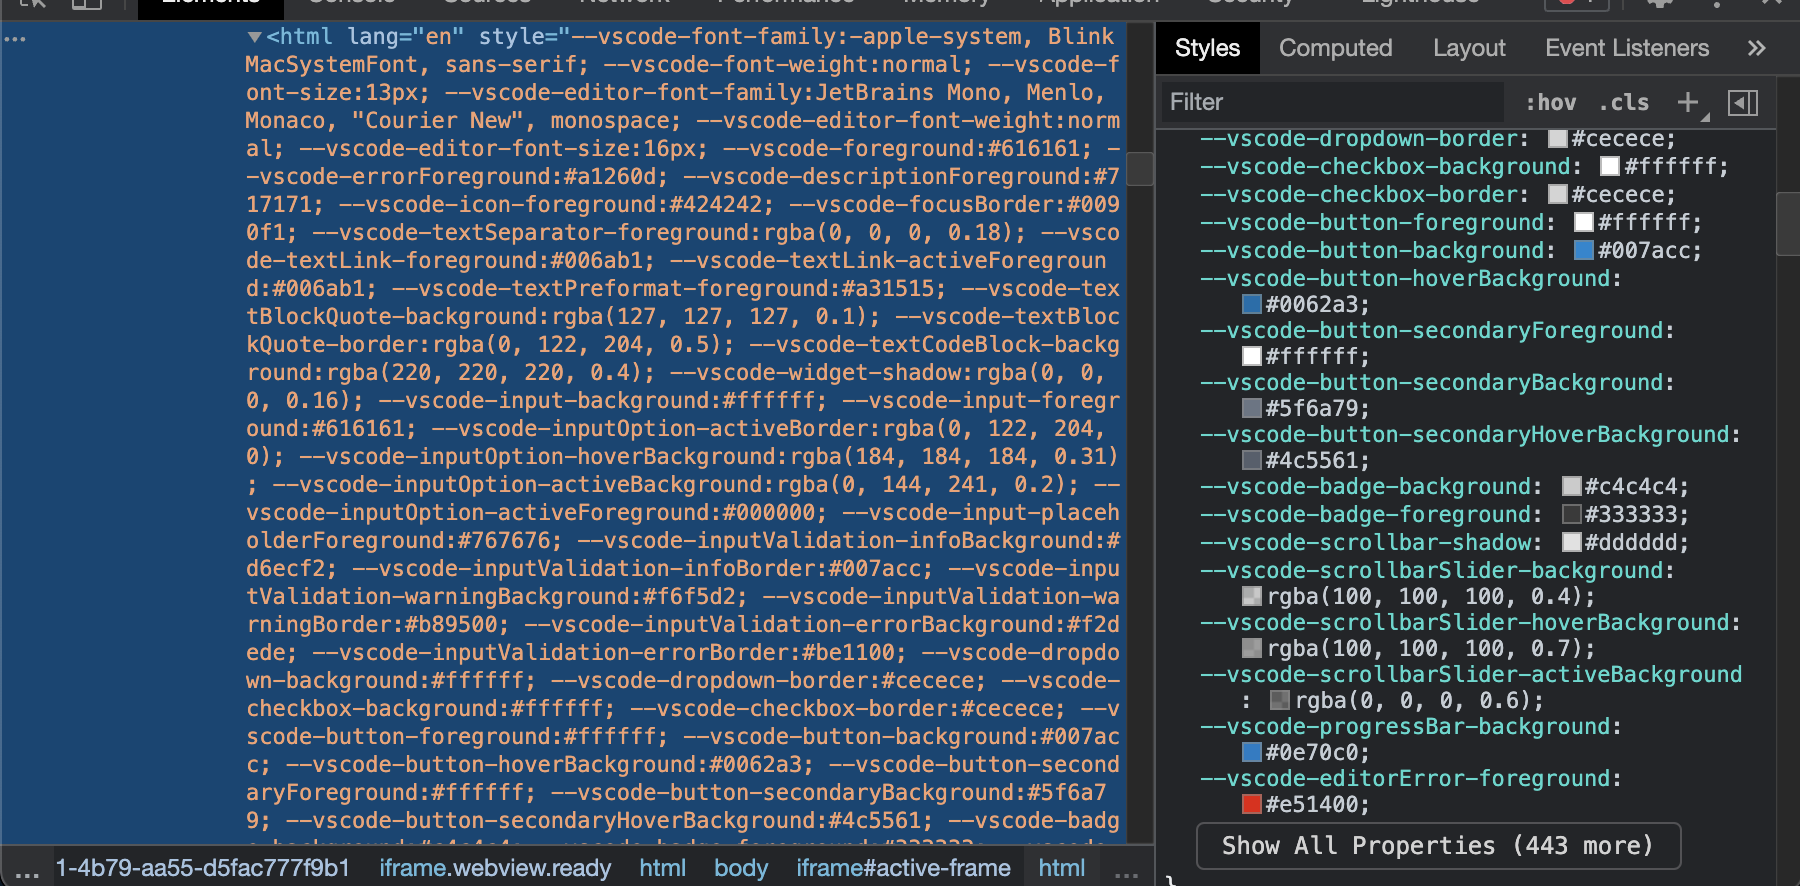
Task: Click the #e51400 value text
Action: 1312,805
